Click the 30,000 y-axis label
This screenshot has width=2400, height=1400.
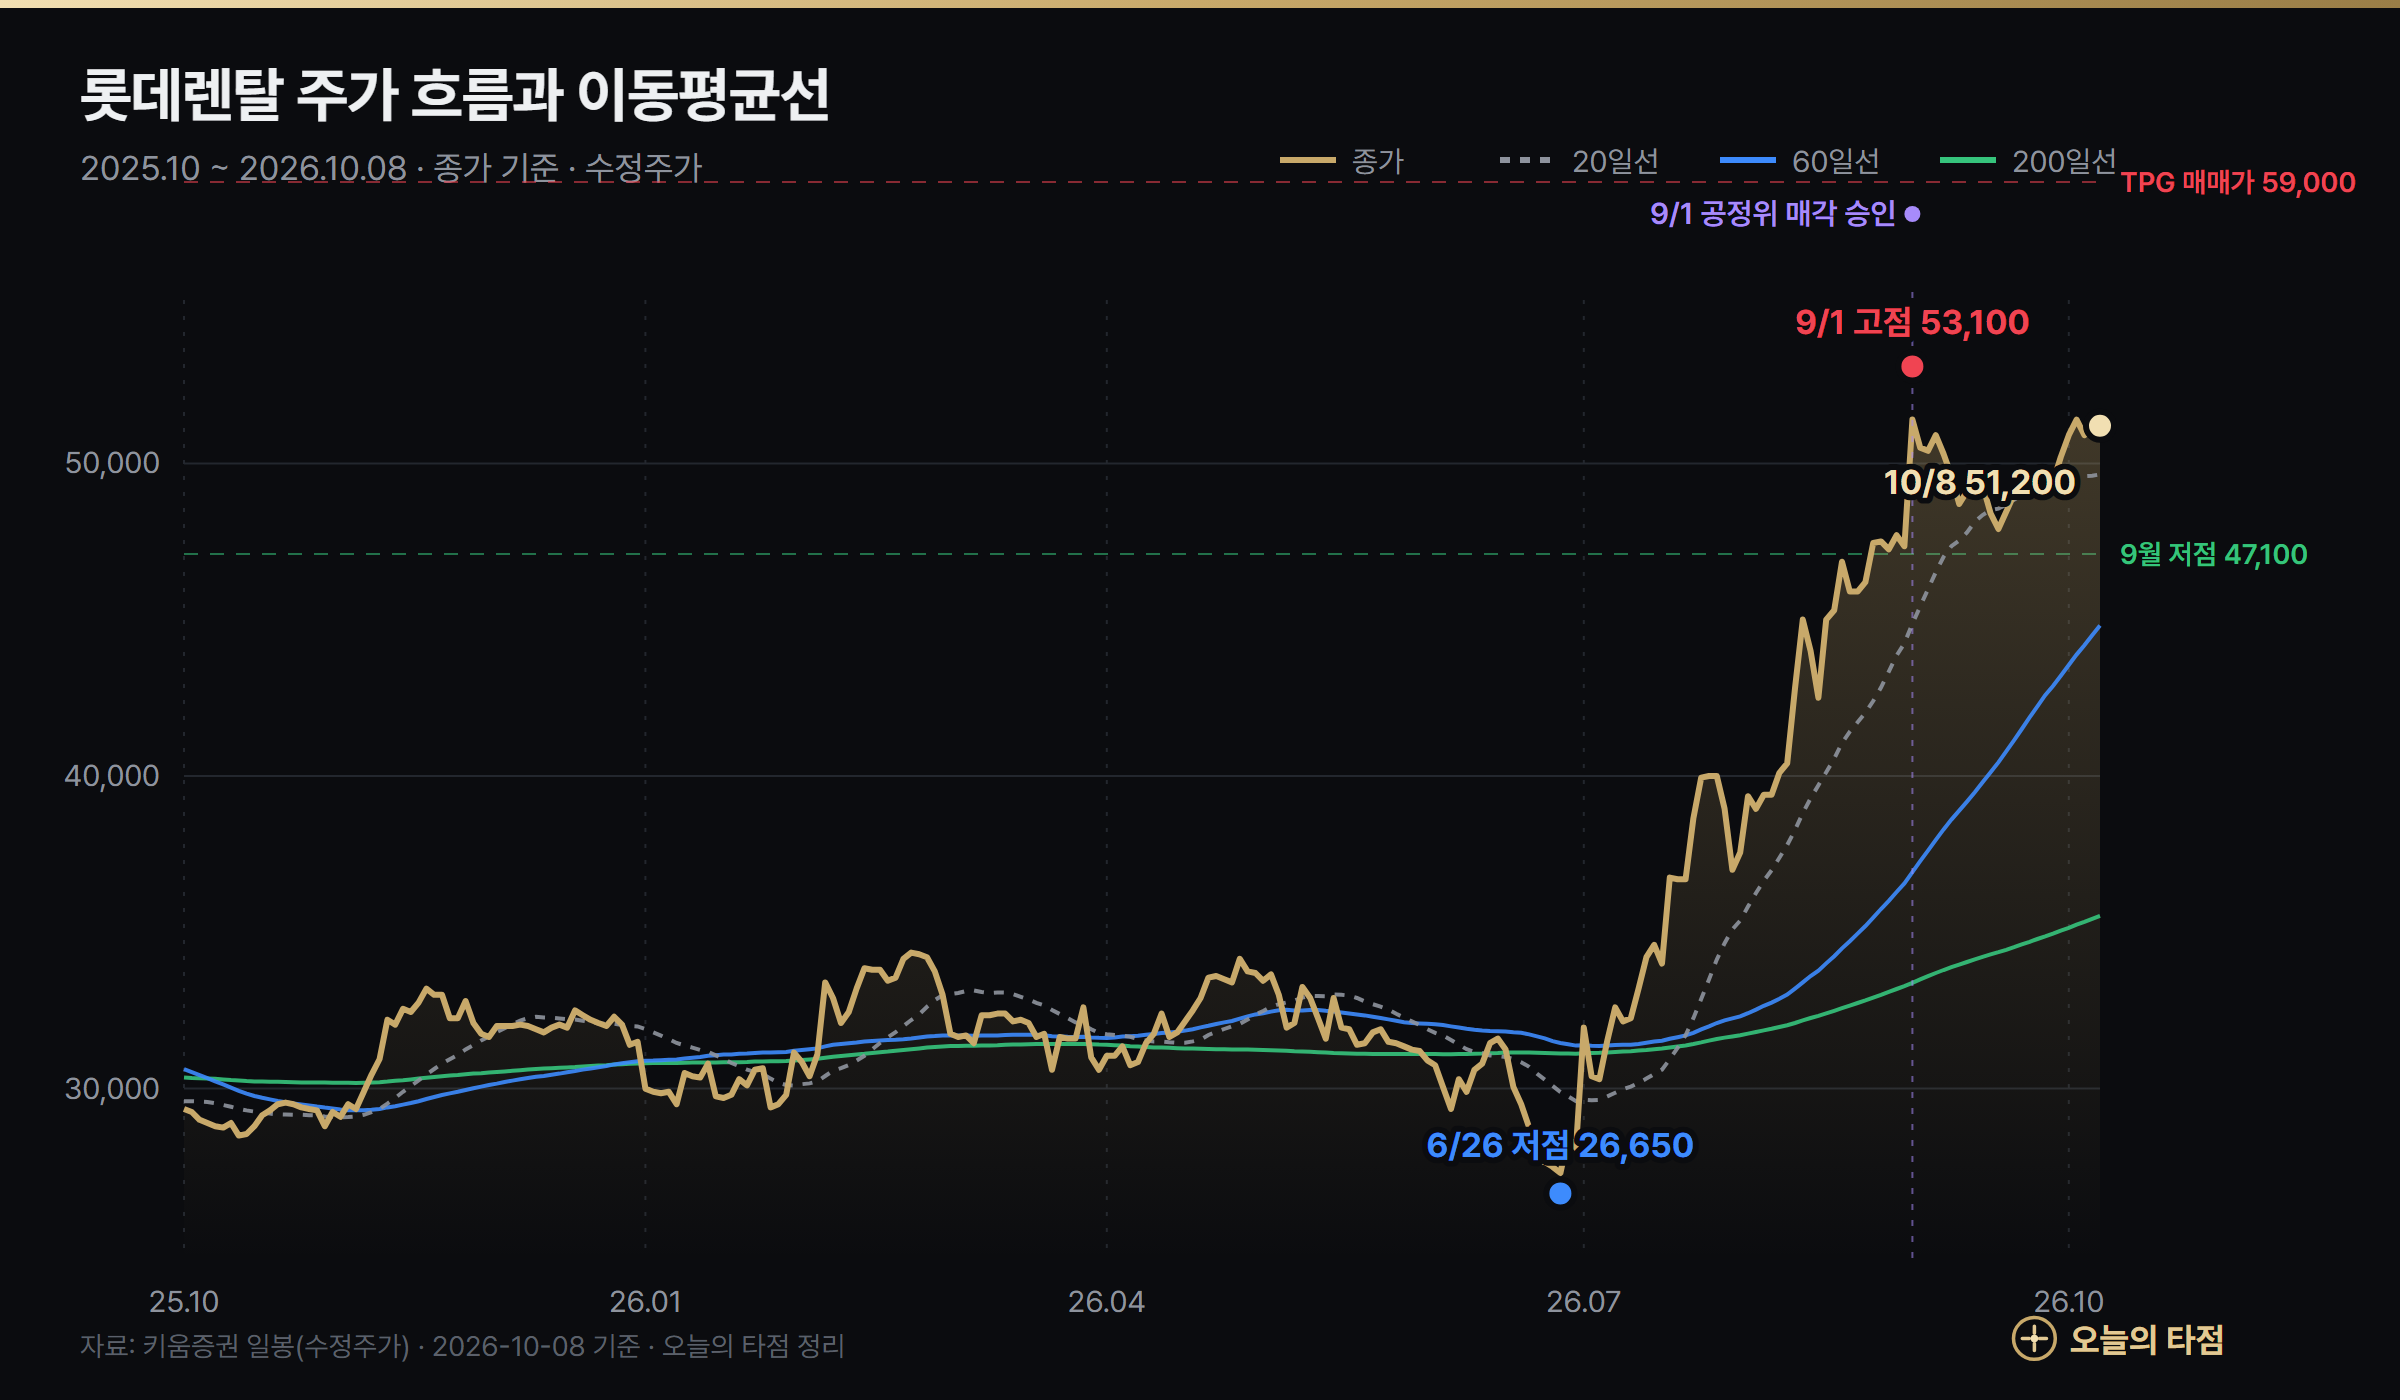[112, 1089]
